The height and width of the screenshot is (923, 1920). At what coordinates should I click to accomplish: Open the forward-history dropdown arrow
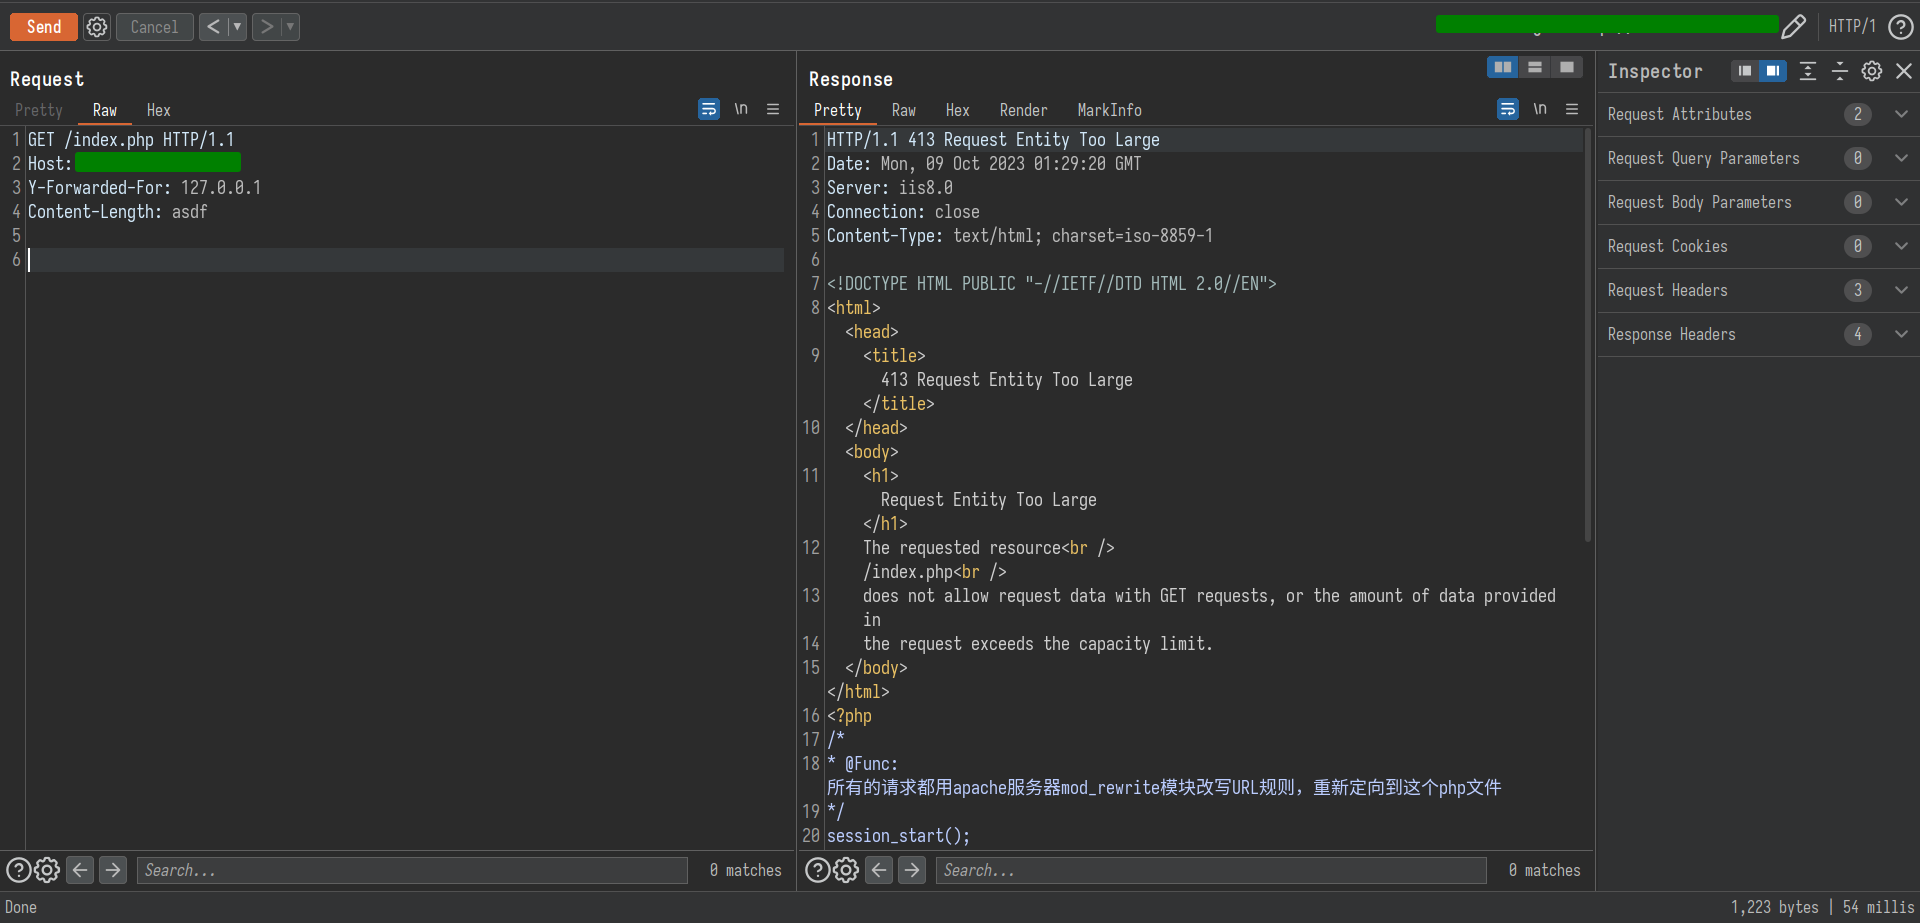pos(290,27)
